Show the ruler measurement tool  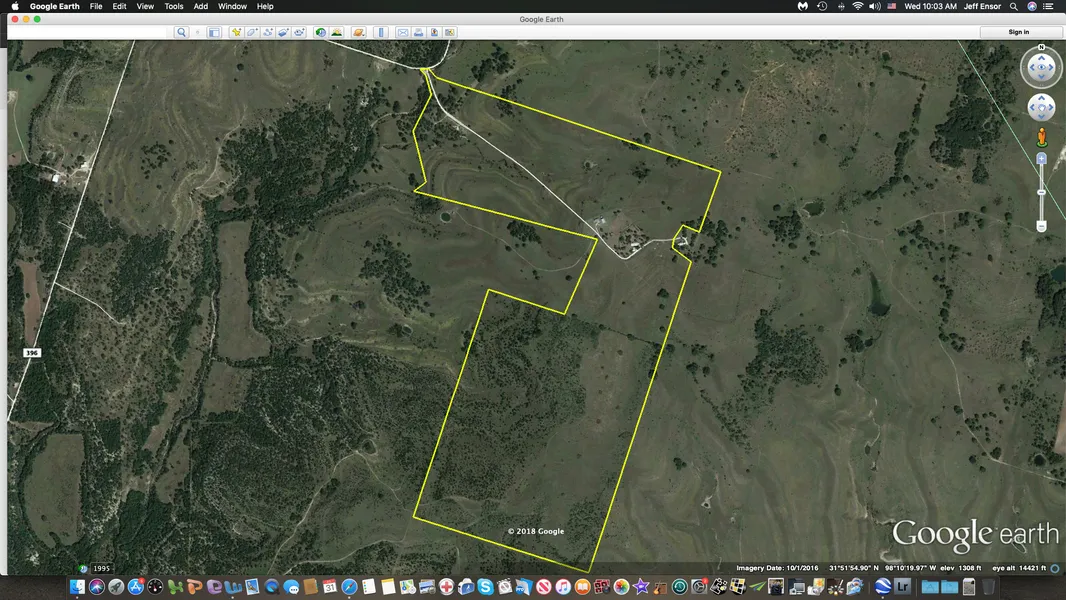[x=381, y=32]
